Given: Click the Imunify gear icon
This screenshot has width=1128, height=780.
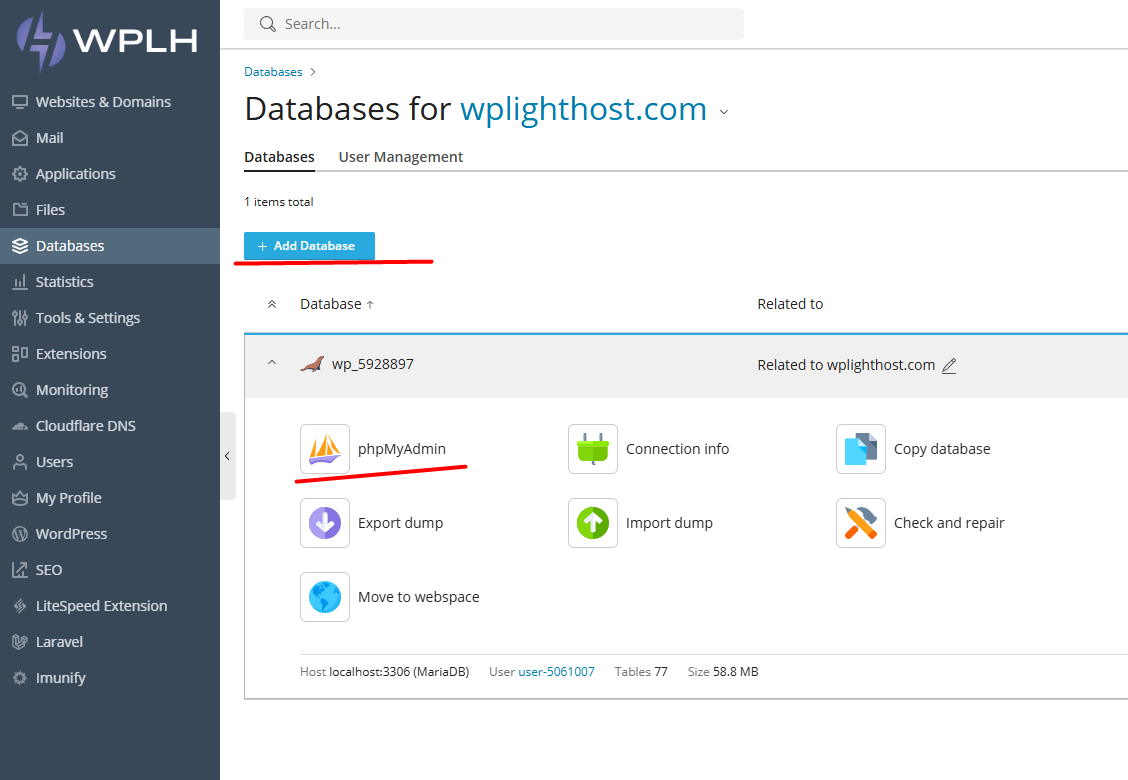Looking at the screenshot, I should (x=20, y=678).
